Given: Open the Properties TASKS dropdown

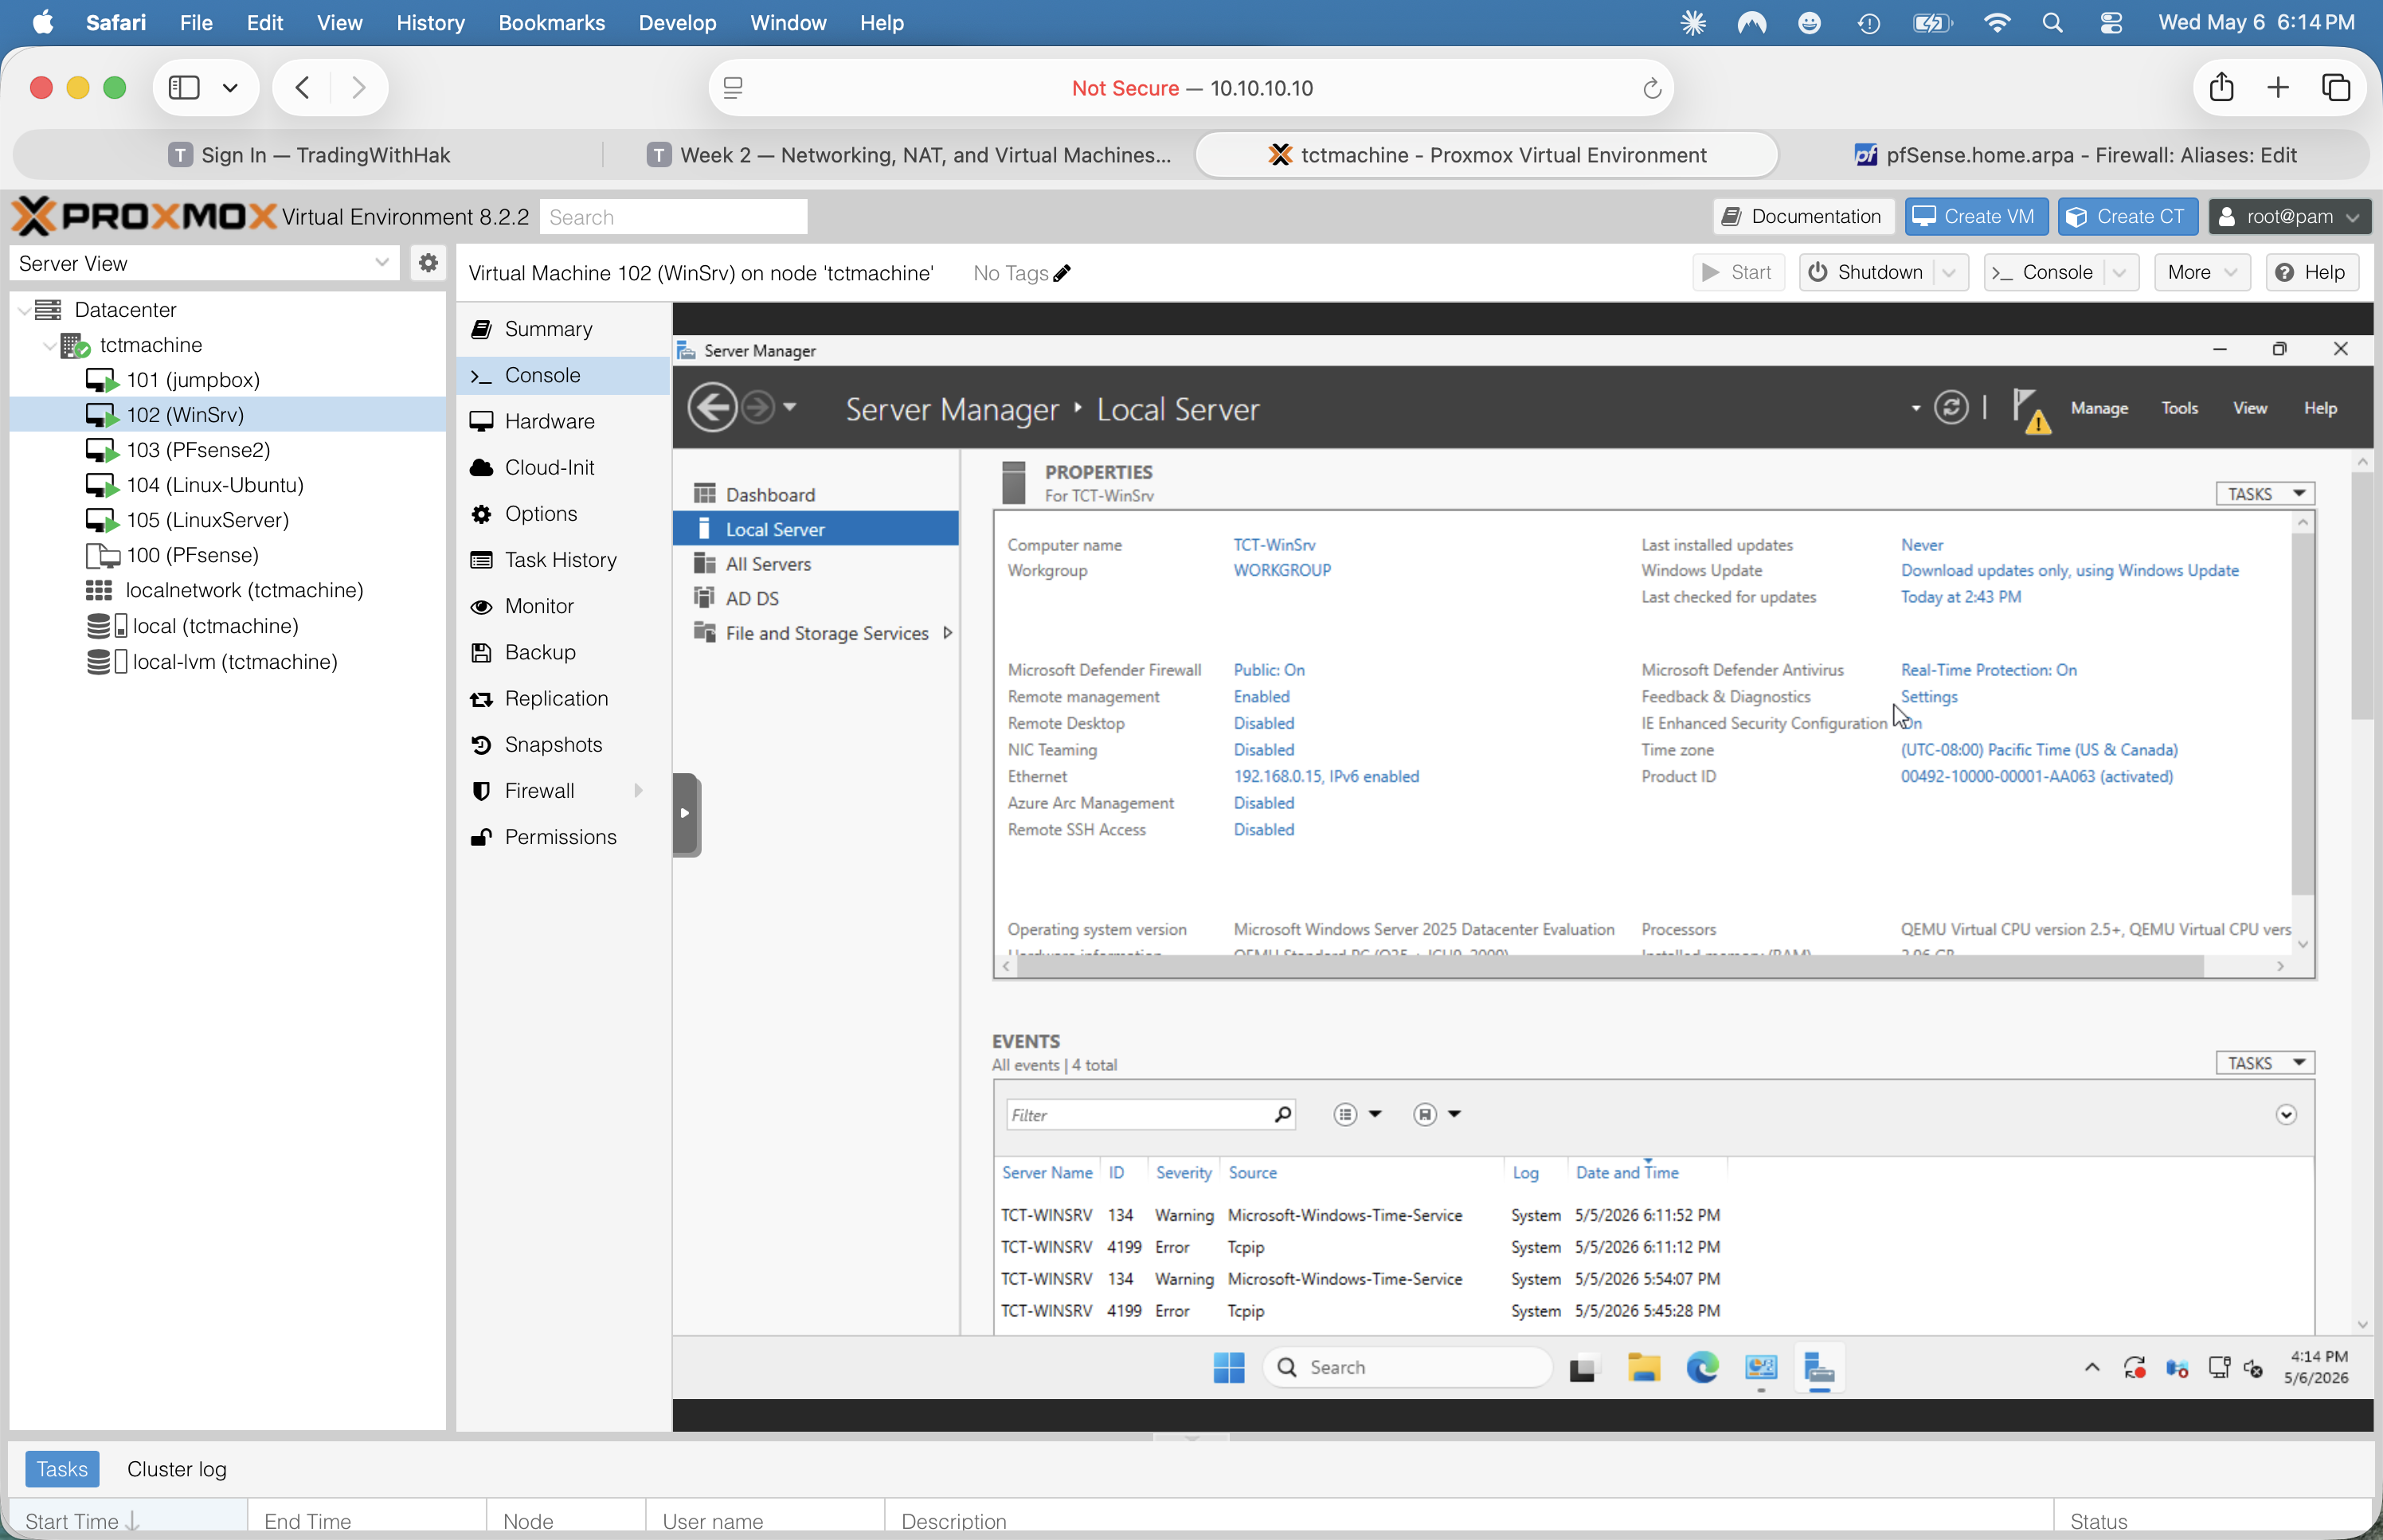Looking at the screenshot, I should (x=2265, y=493).
